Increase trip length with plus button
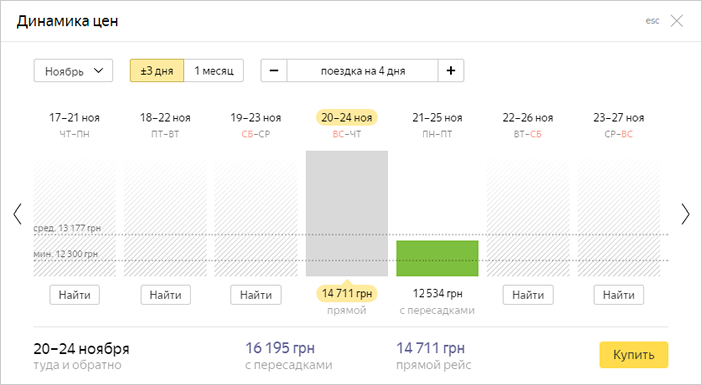Viewport: 702px width, 385px height. pyautogui.click(x=451, y=71)
